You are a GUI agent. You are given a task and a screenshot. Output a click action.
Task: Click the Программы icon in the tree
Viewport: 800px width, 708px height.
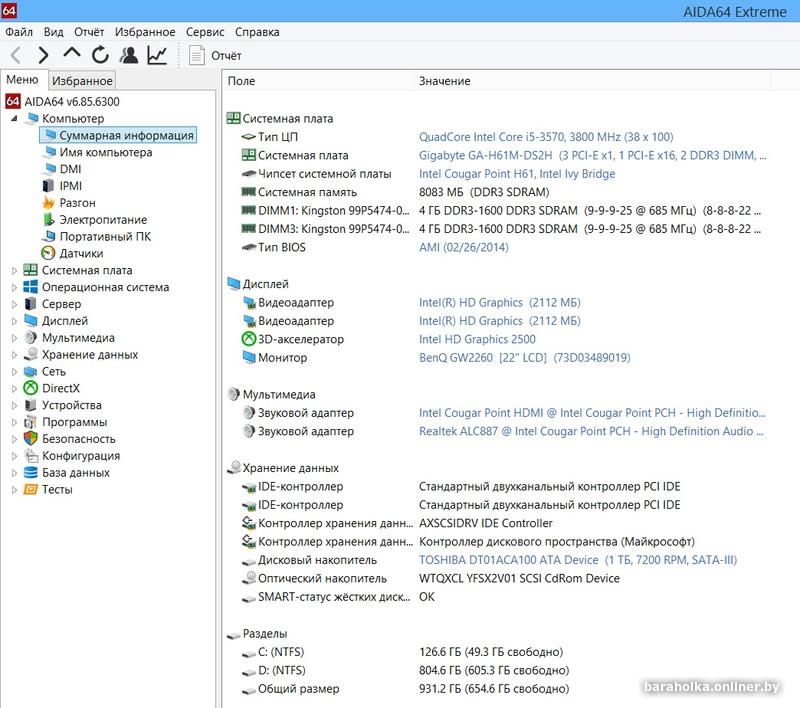click(31, 422)
